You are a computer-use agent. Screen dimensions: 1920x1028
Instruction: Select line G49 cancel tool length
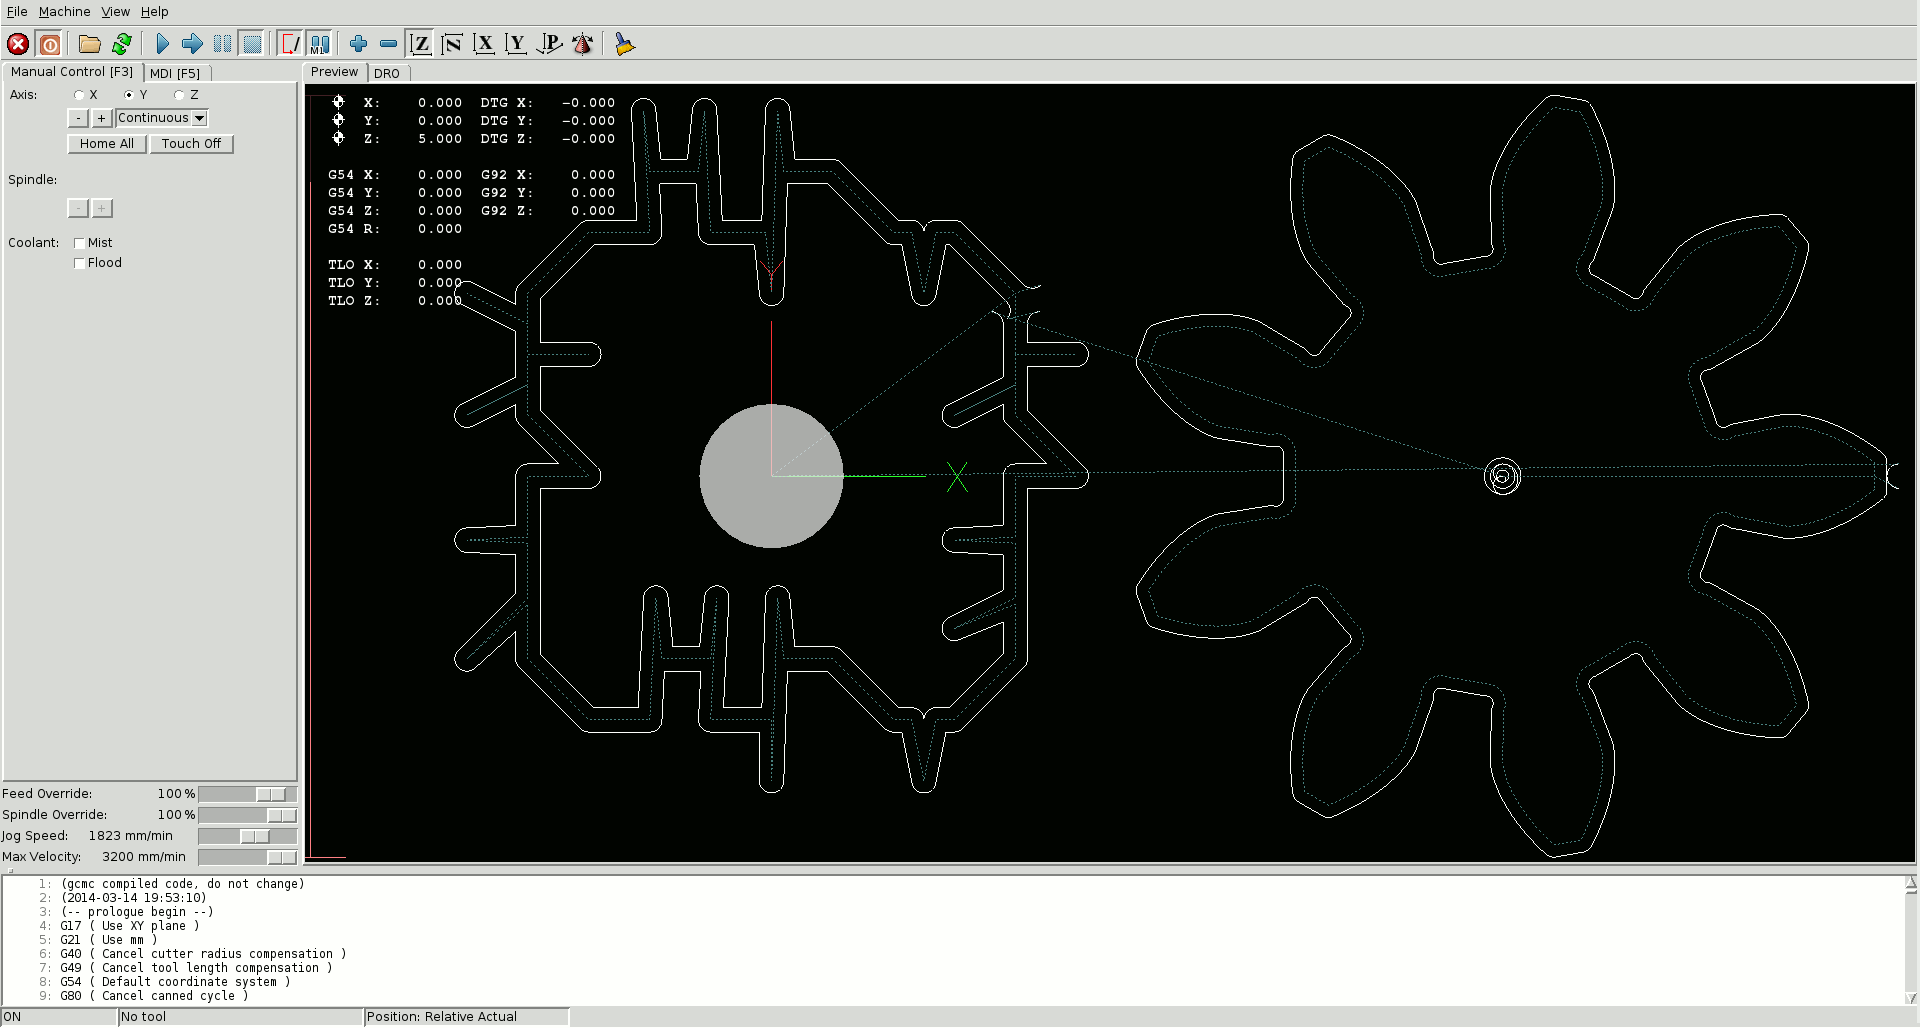coord(196,968)
